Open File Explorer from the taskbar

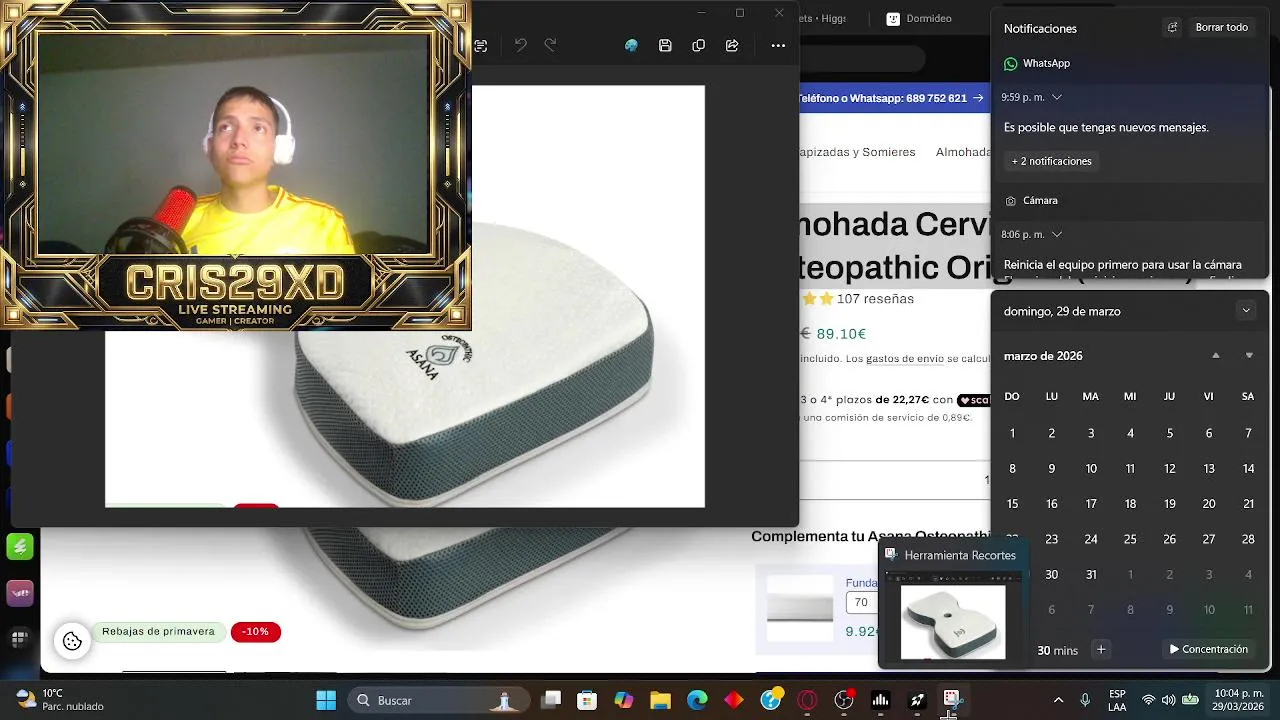tap(660, 700)
